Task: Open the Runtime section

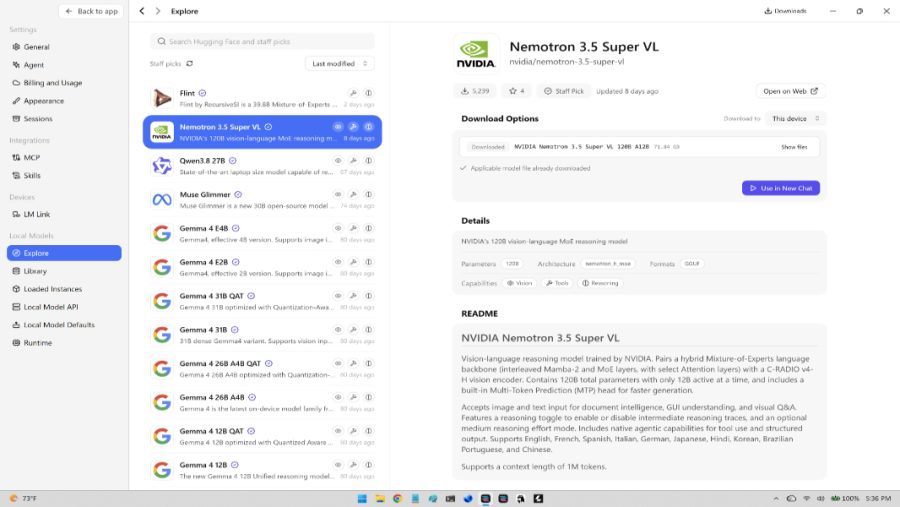Action: click(x=37, y=342)
